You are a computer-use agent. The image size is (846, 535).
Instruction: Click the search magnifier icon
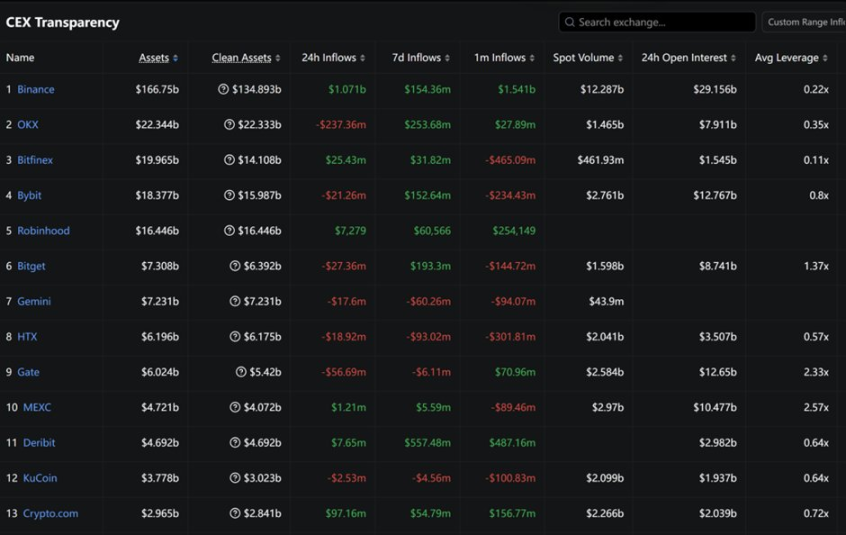coord(570,22)
